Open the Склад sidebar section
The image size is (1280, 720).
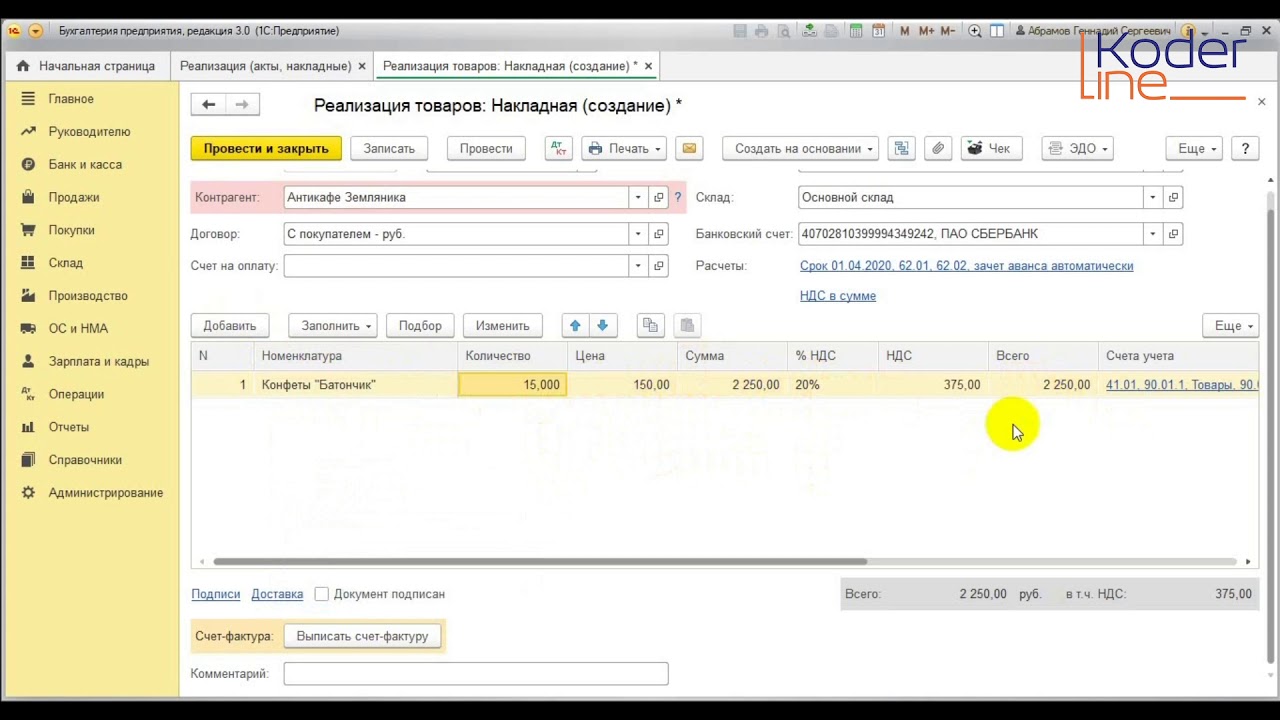click(66, 263)
